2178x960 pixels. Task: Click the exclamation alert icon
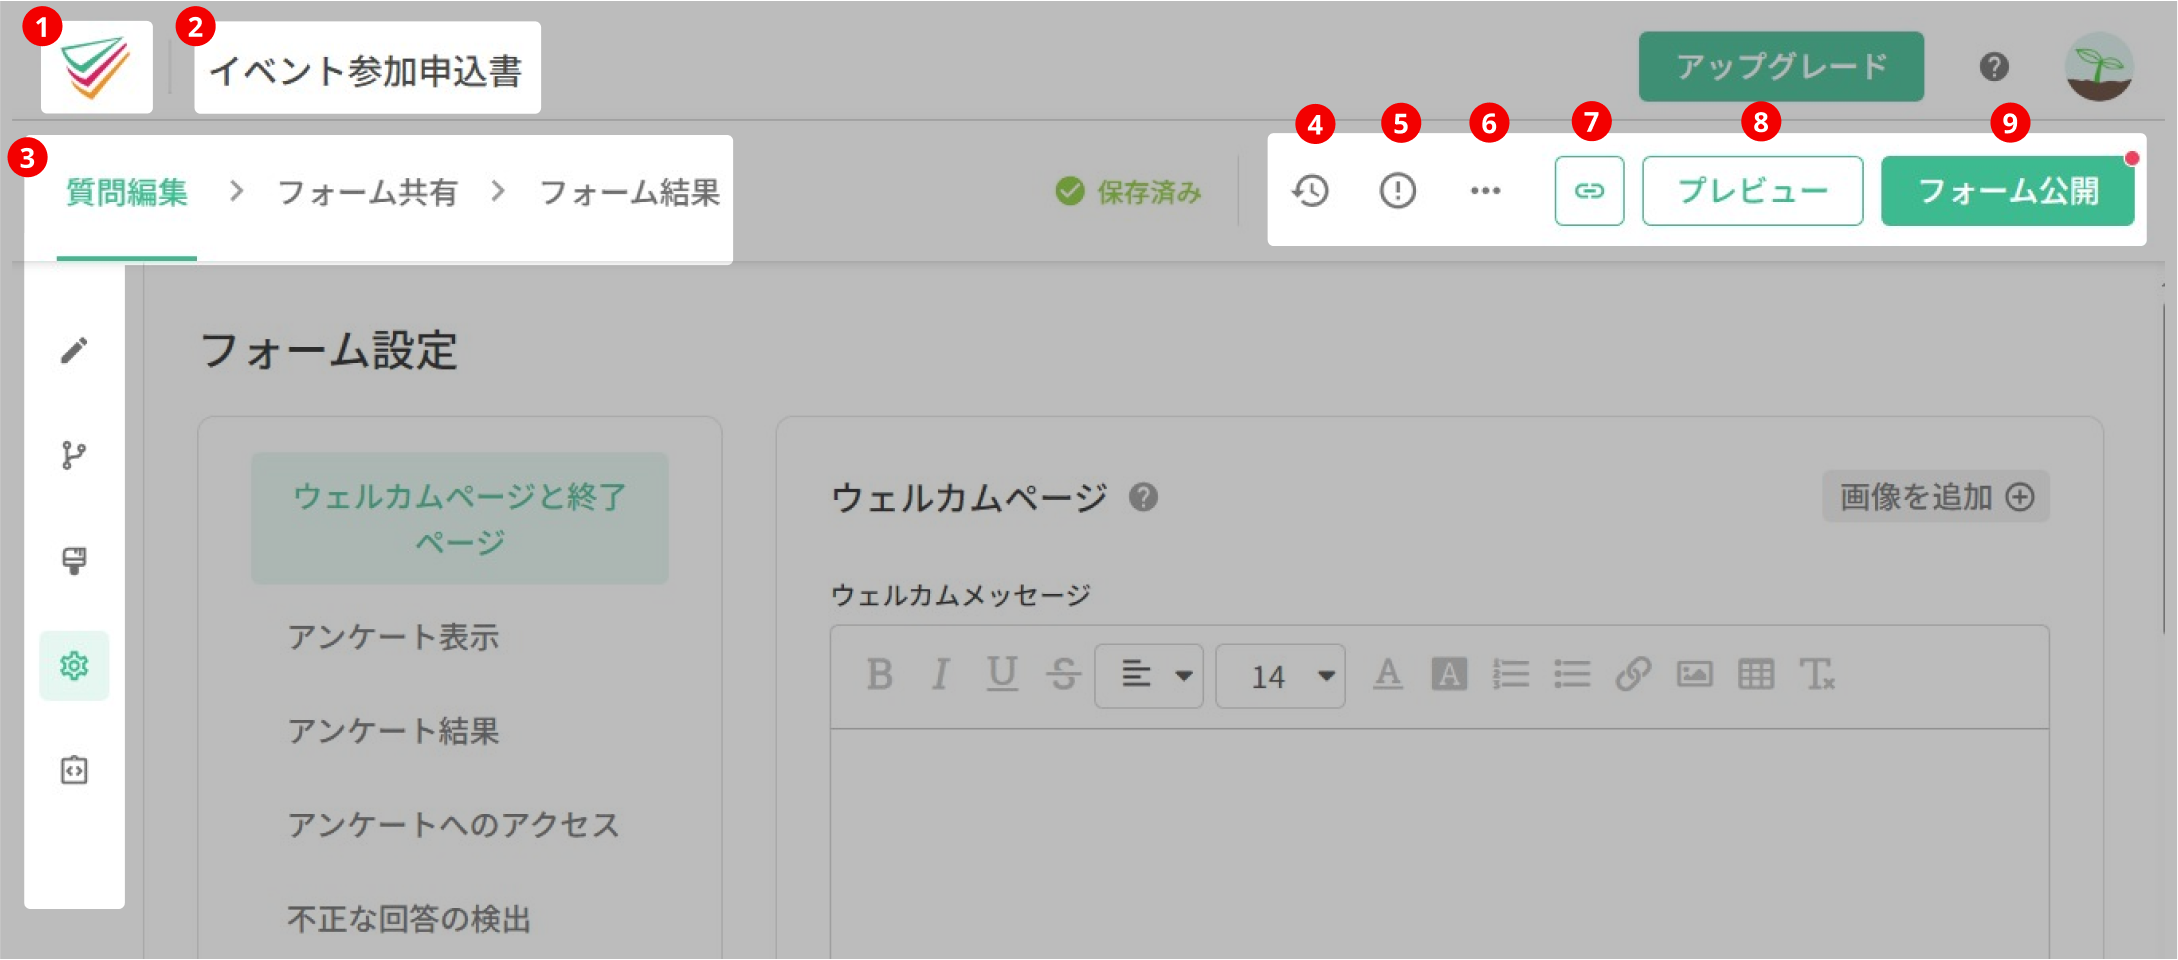coord(1398,191)
